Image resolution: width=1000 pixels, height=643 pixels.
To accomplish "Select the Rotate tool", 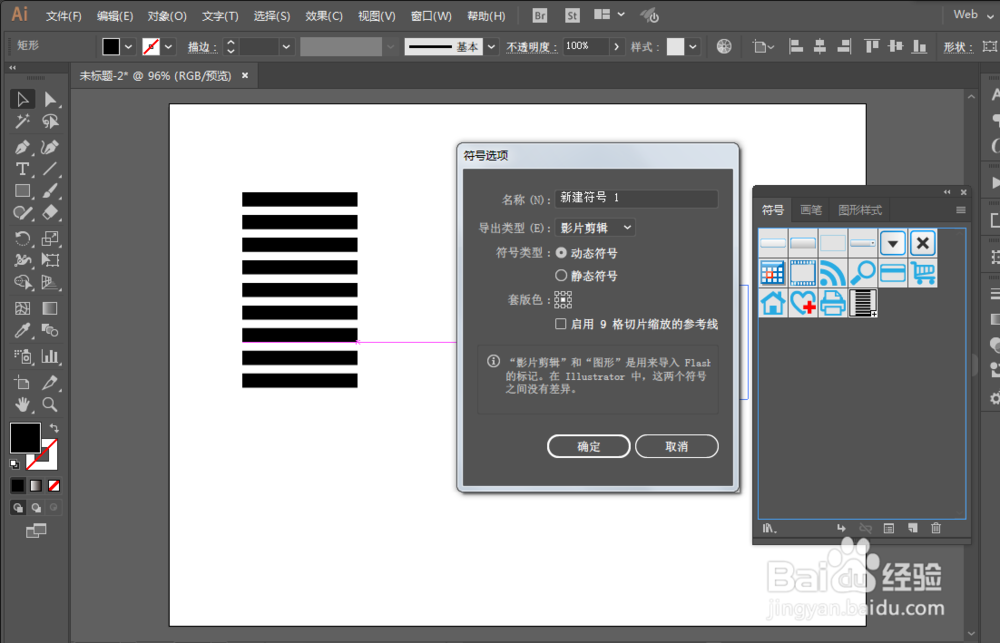I will [22, 239].
